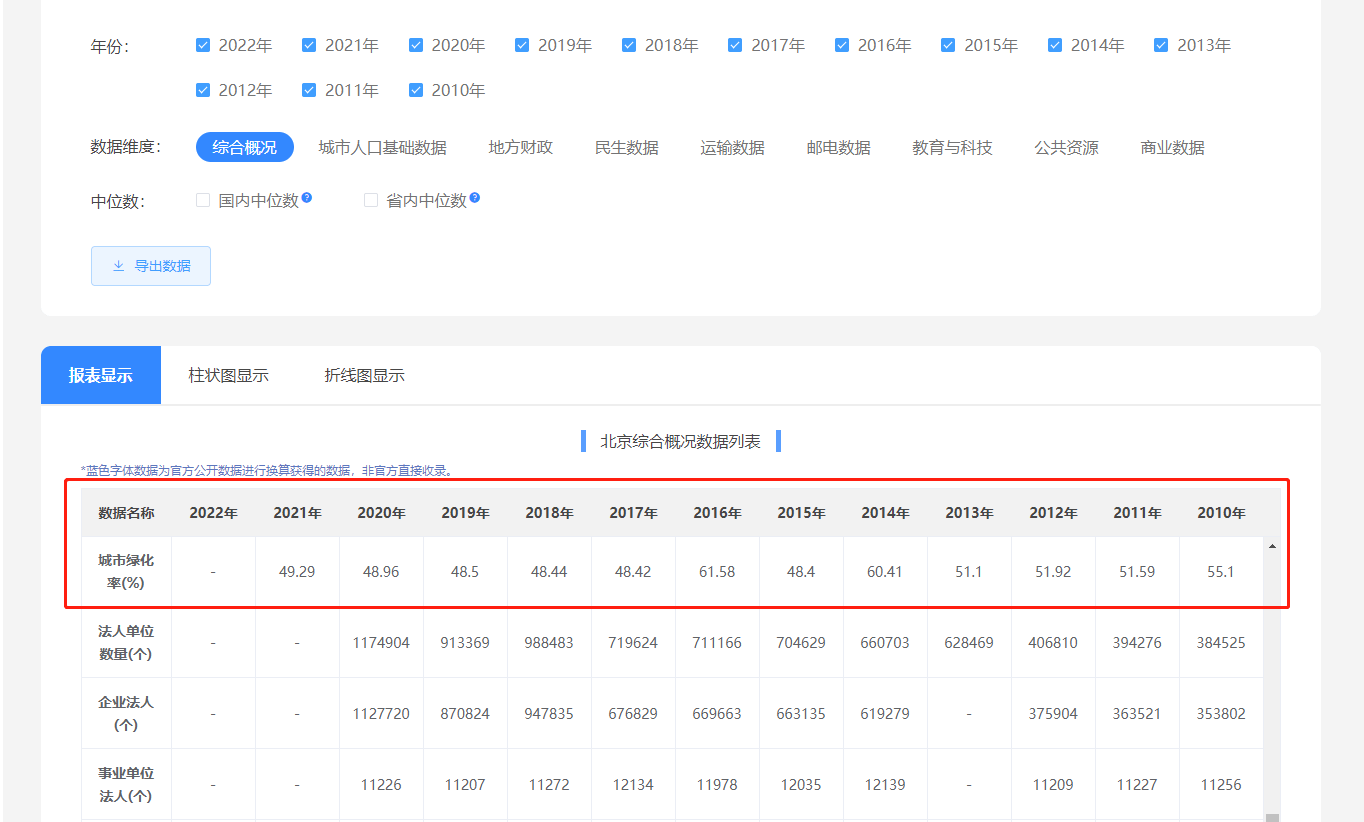Uncheck the 2022年 year checkbox
Screen dimensions: 1364x822
pyautogui.click(x=203, y=45)
